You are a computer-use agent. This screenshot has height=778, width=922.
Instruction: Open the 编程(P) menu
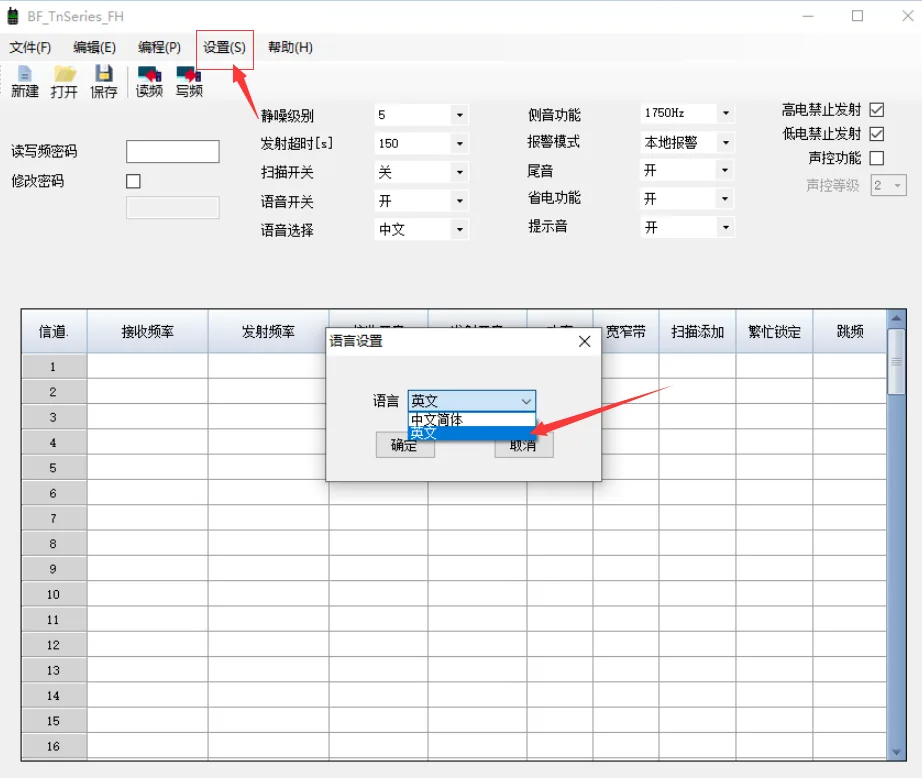pyautogui.click(x=159, y=48)
